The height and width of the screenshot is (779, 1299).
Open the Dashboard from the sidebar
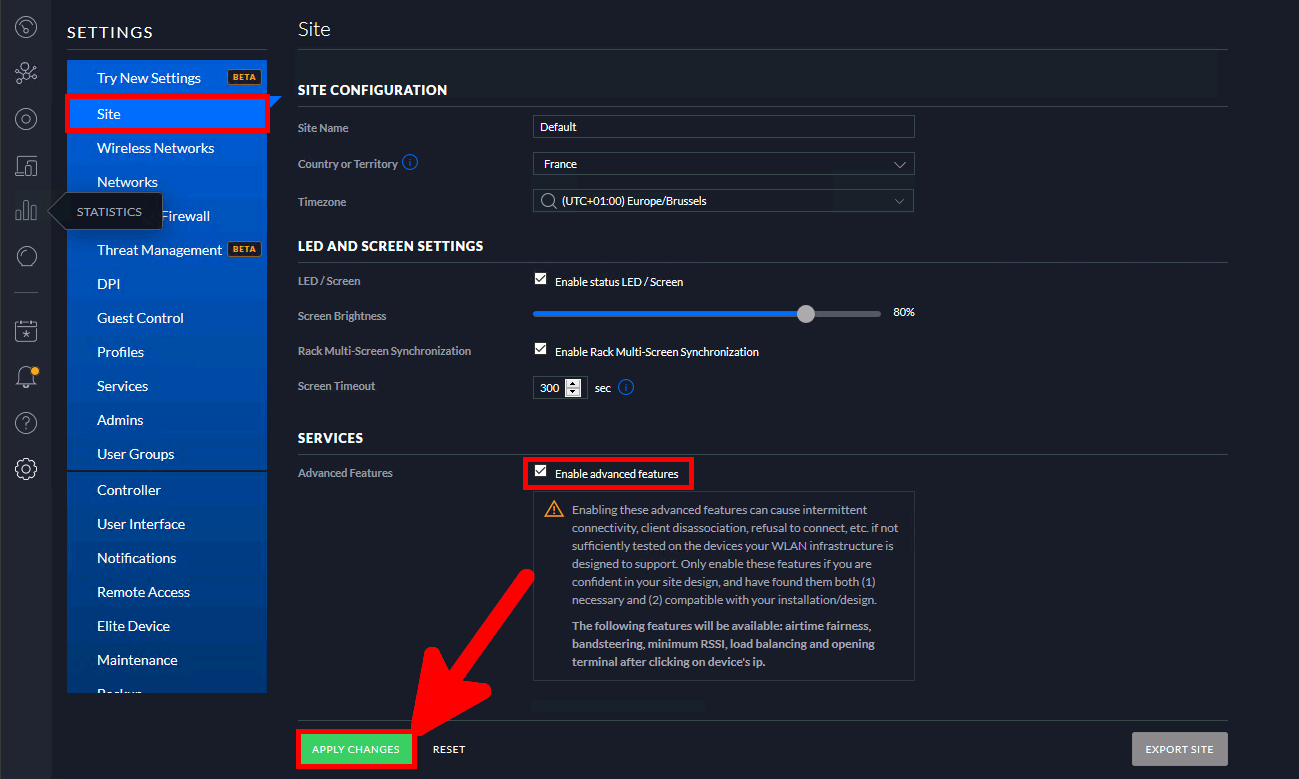(26, 26)
